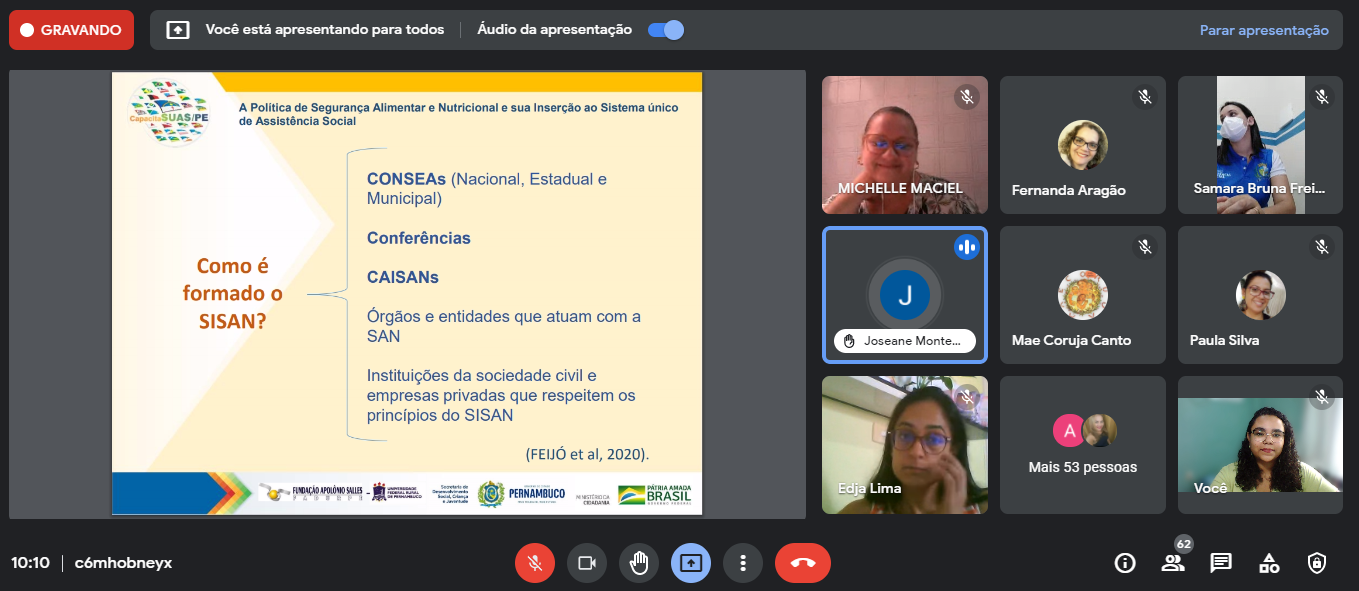Select Samara Bruna's video tile
Viewport: 1359px width, 591px height.
click(1260, 145)
